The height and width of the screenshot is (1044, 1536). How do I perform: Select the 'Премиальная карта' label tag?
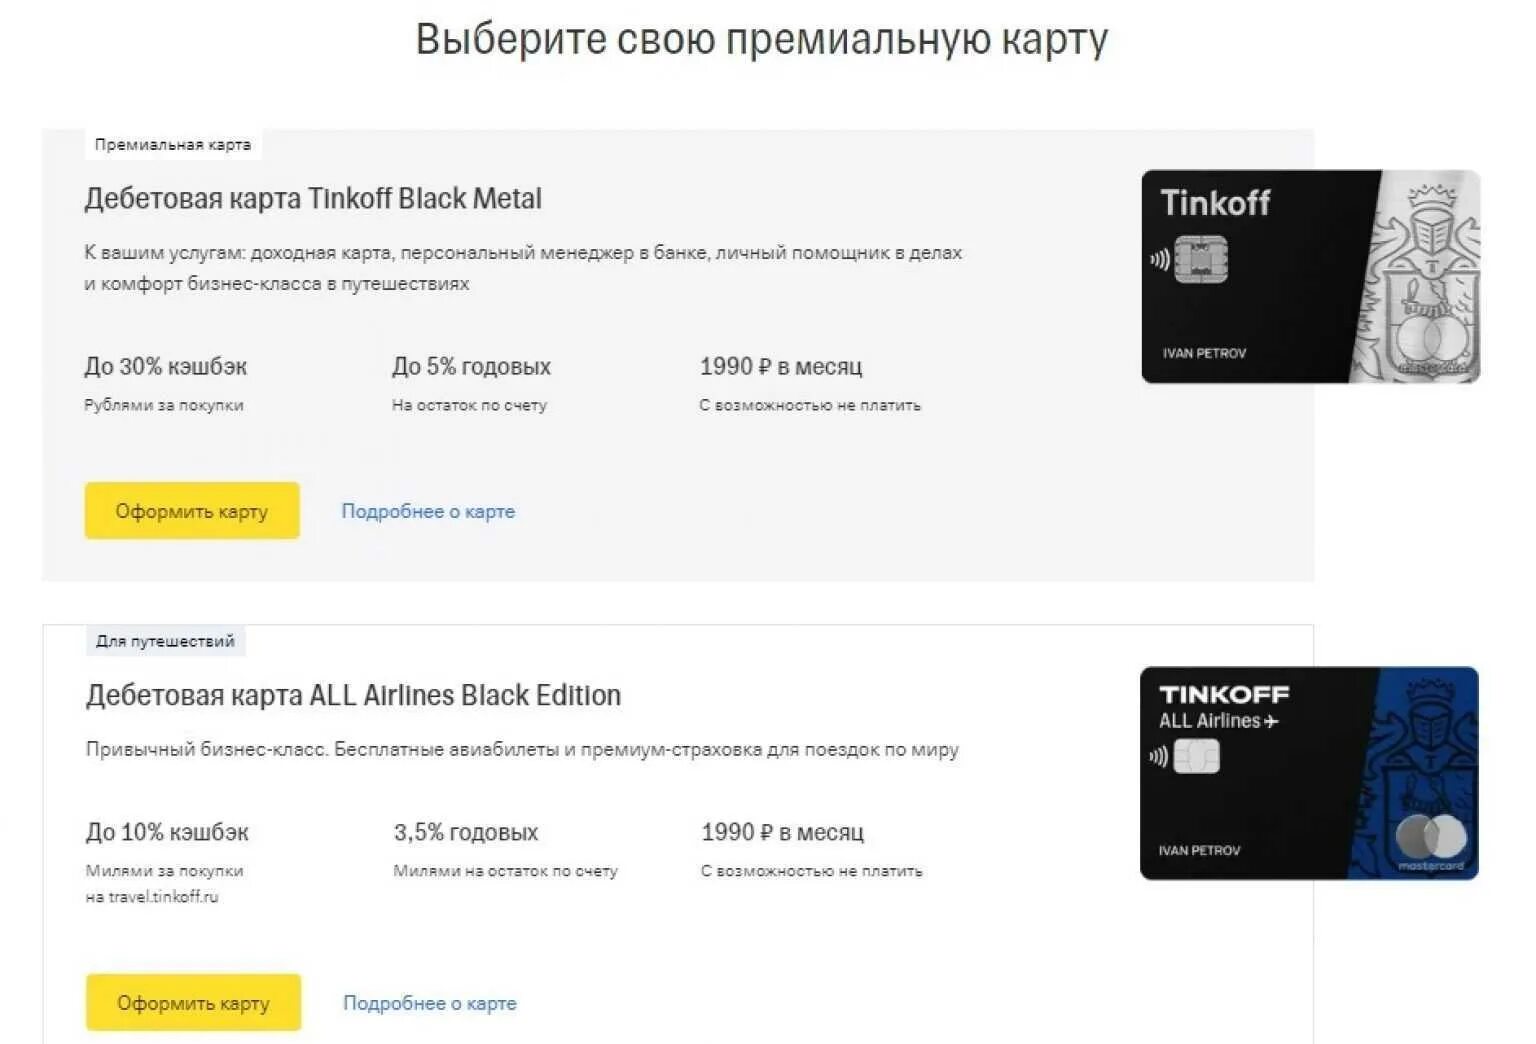(173, 145)
